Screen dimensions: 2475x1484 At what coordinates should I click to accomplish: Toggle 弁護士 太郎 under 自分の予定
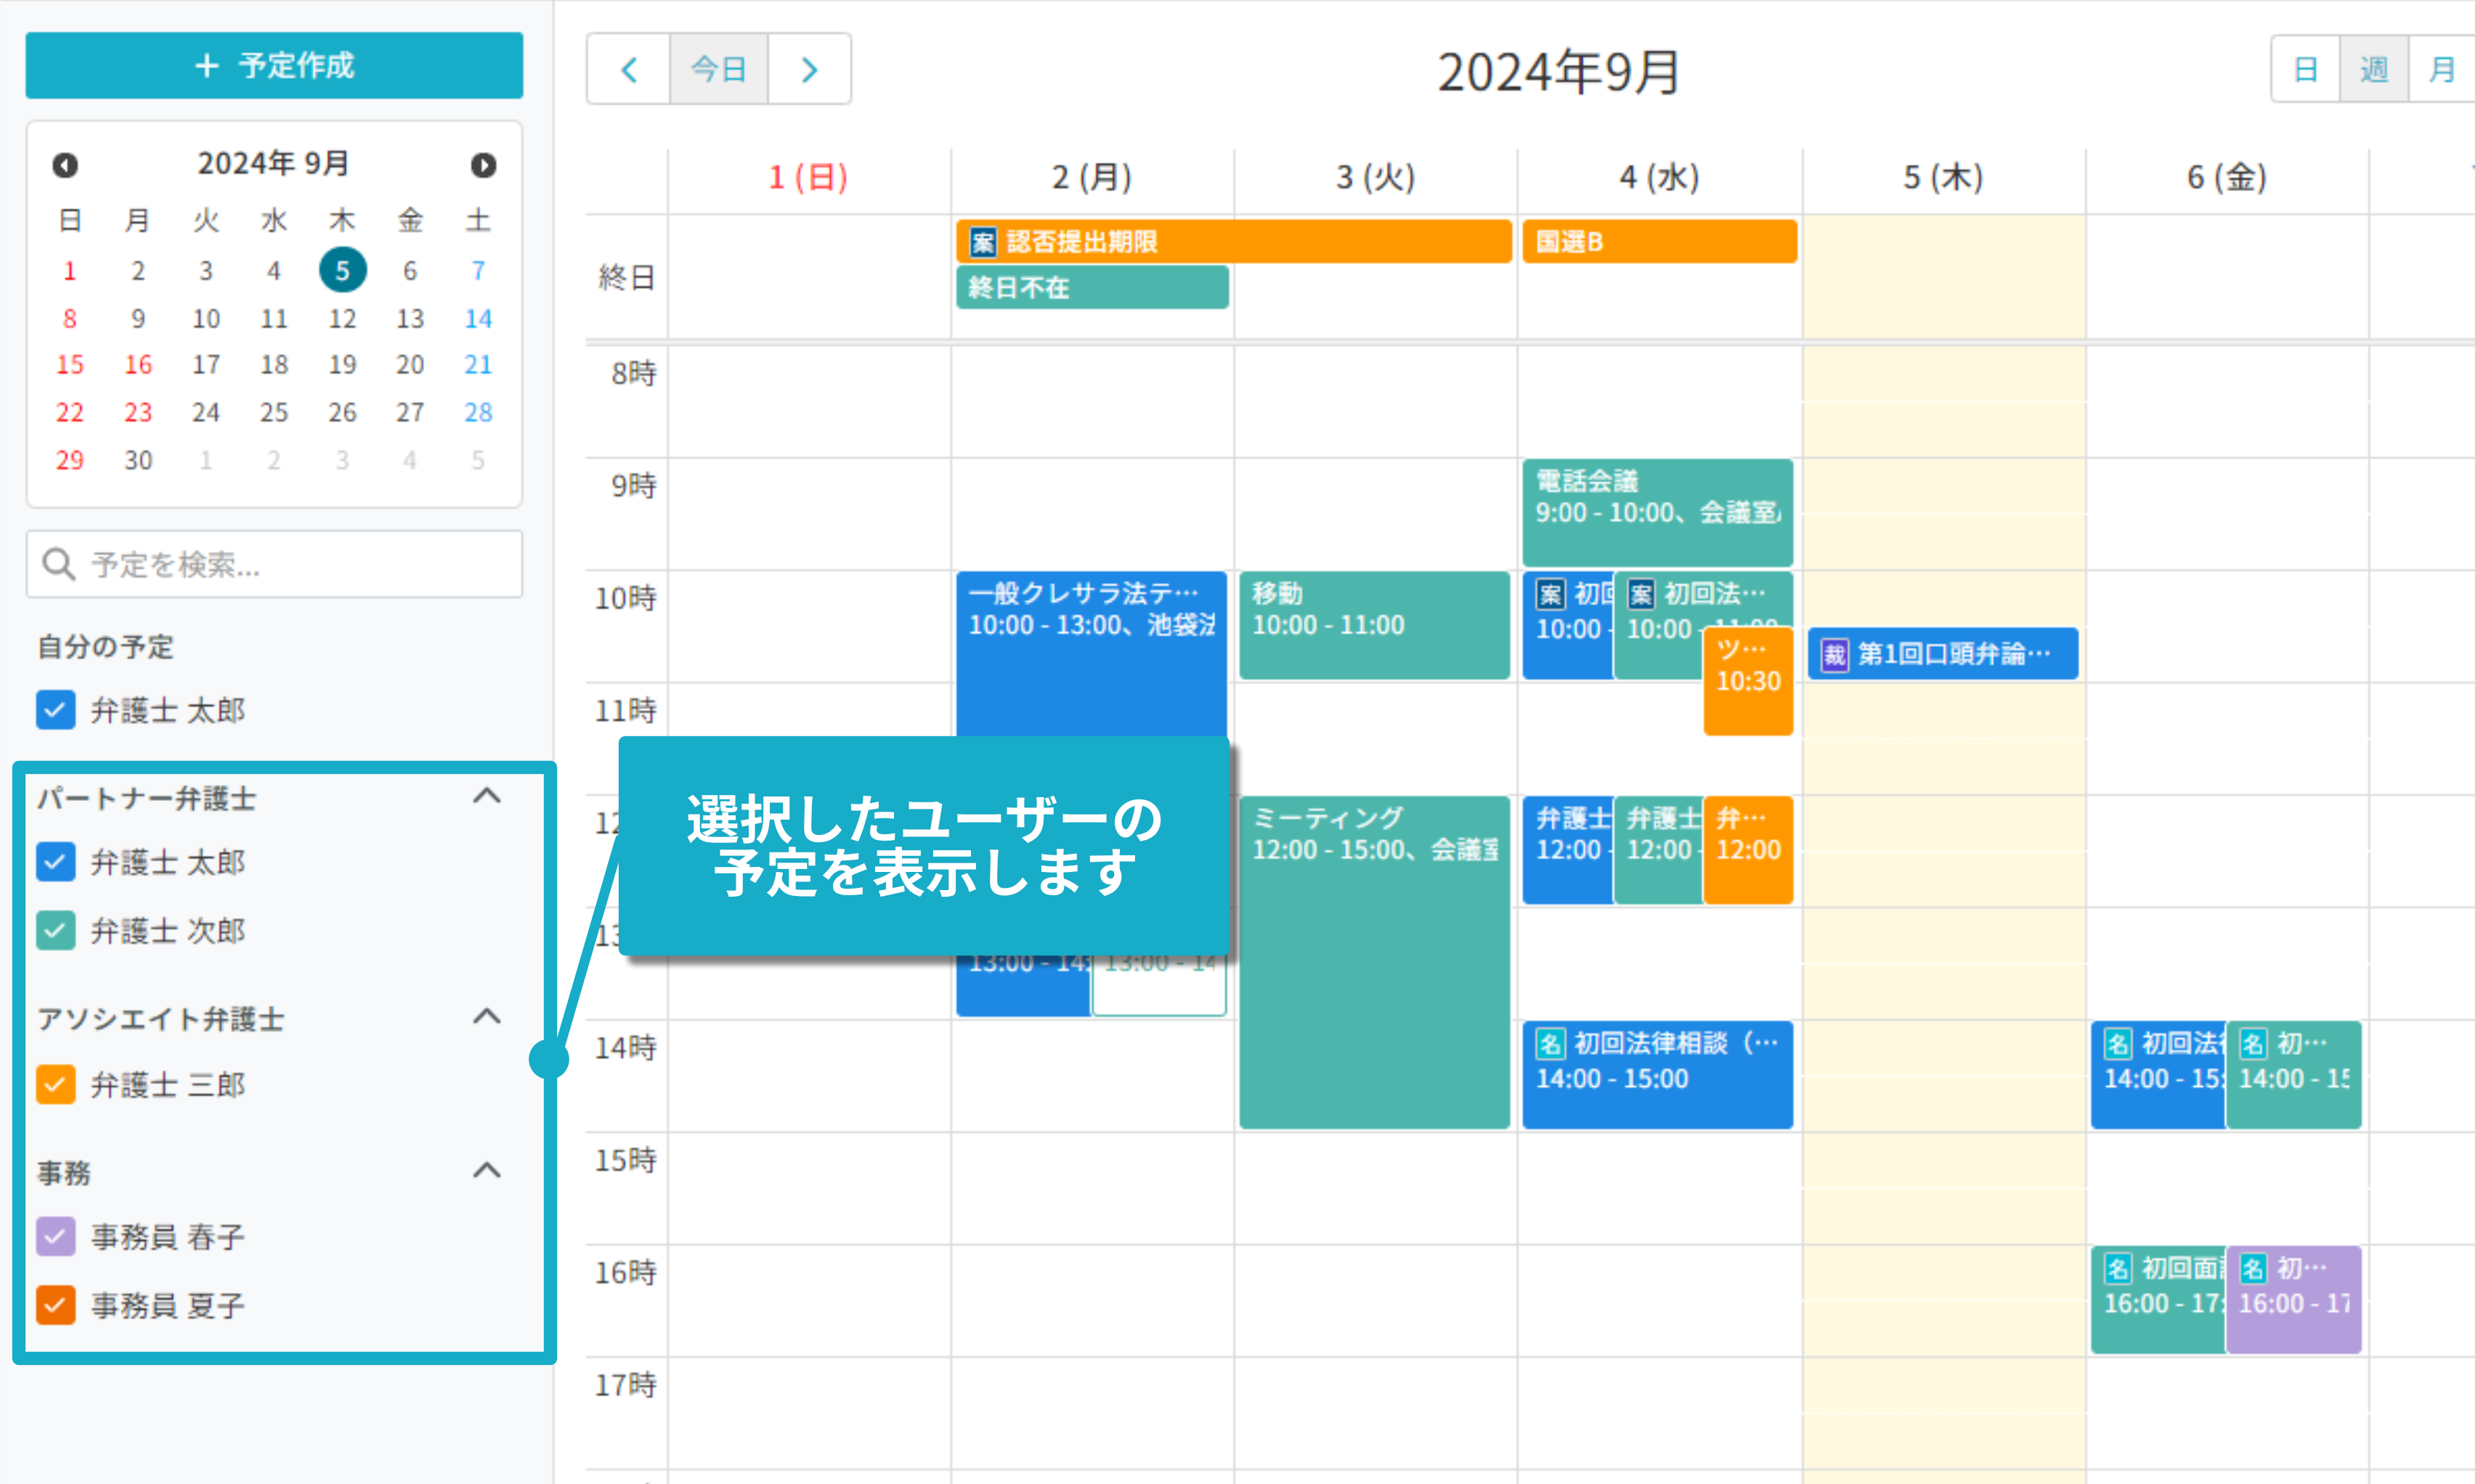point(56,710)
